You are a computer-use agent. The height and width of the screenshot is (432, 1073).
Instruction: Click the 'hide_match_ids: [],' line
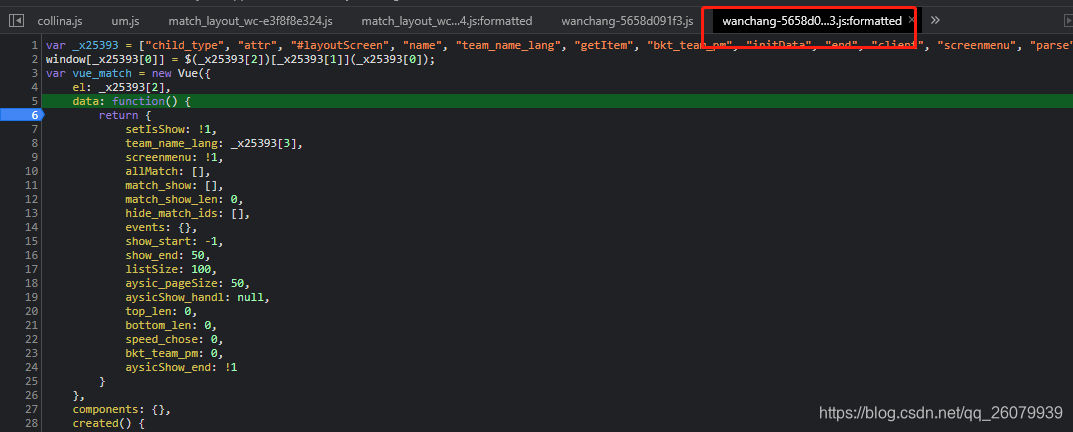tap(188, 214)
